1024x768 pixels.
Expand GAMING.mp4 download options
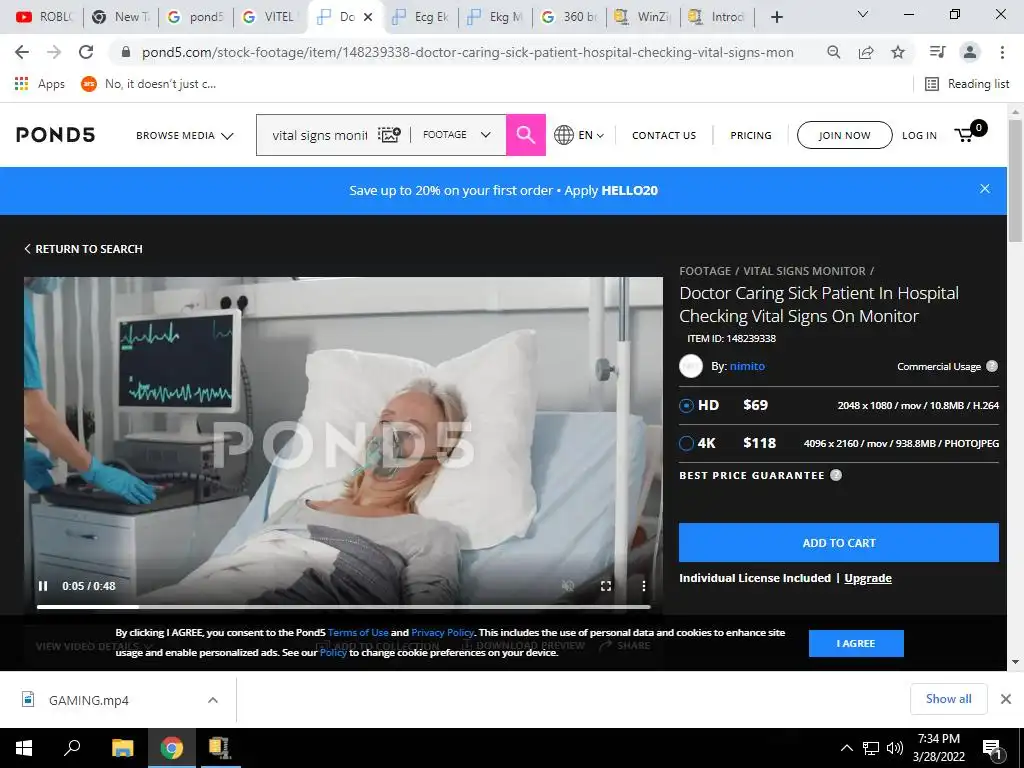tap(213, 699)
